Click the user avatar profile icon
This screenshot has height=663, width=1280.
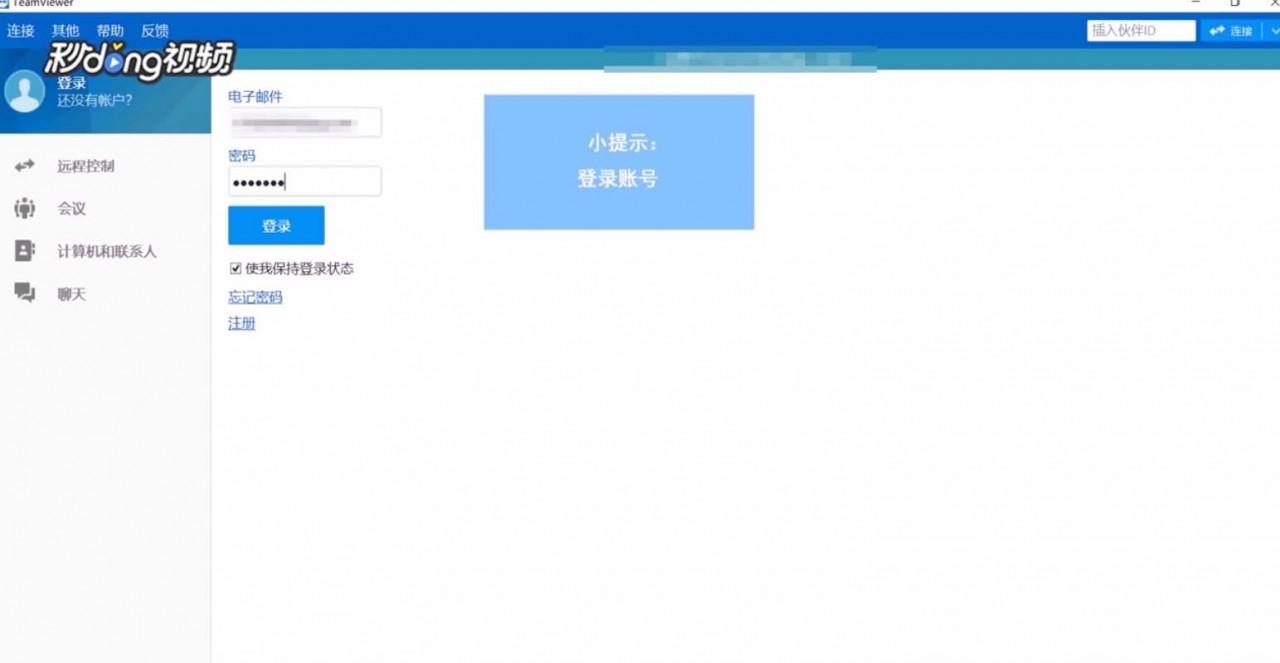click(x=22, y=93)
